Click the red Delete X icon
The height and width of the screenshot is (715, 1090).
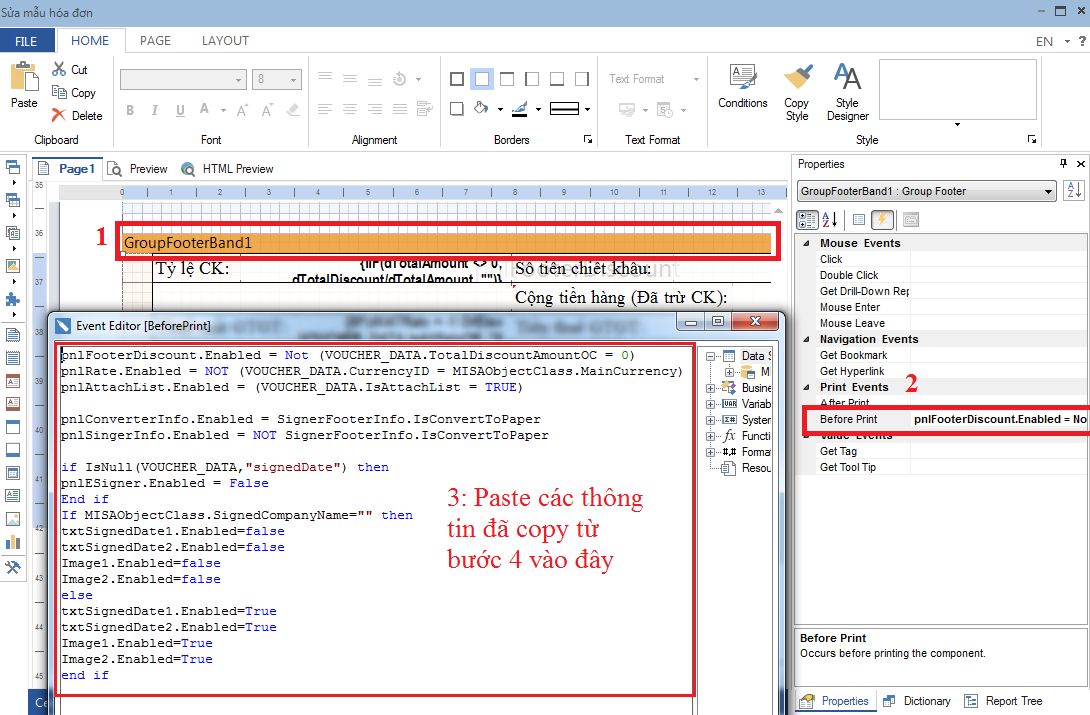59,115
